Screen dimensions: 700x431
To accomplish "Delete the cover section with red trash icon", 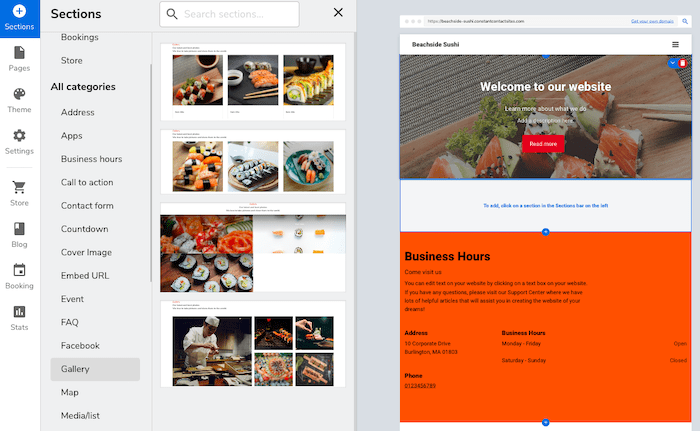I will pyautogui.click(x=683, y=63).
